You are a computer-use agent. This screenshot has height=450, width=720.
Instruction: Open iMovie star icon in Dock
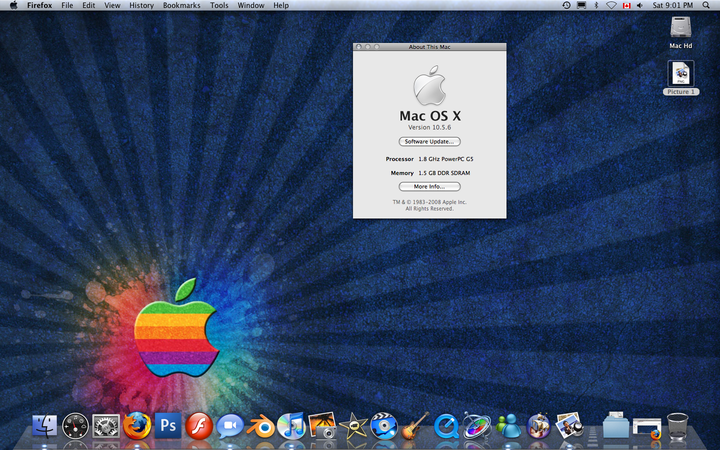[353, 426]
